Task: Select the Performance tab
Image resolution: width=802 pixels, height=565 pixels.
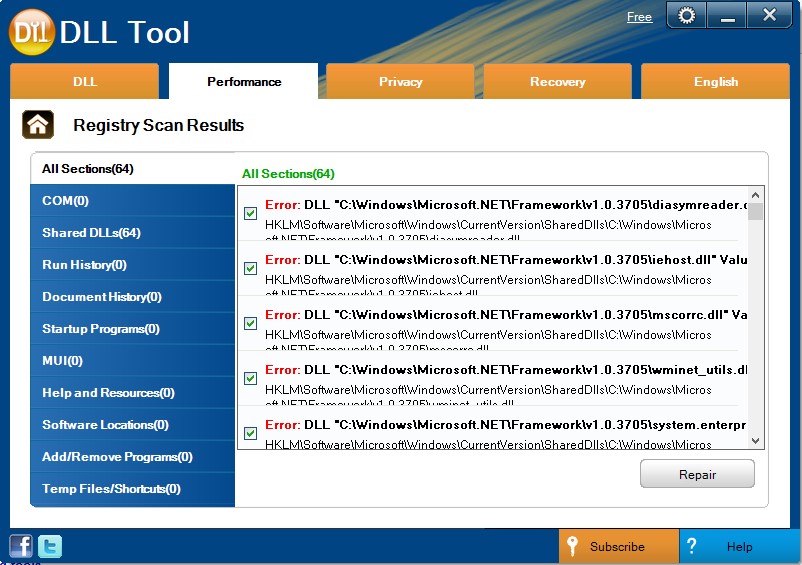Action: point(243,81)
